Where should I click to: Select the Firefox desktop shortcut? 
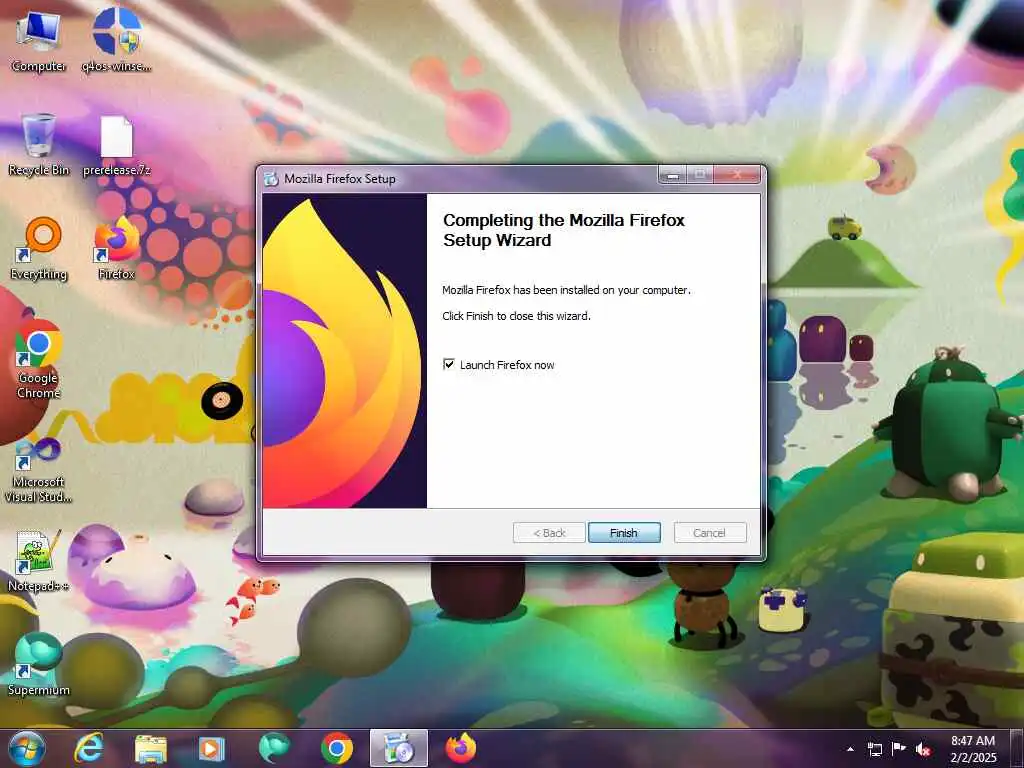pyautogui.click(x=116, y=249)
